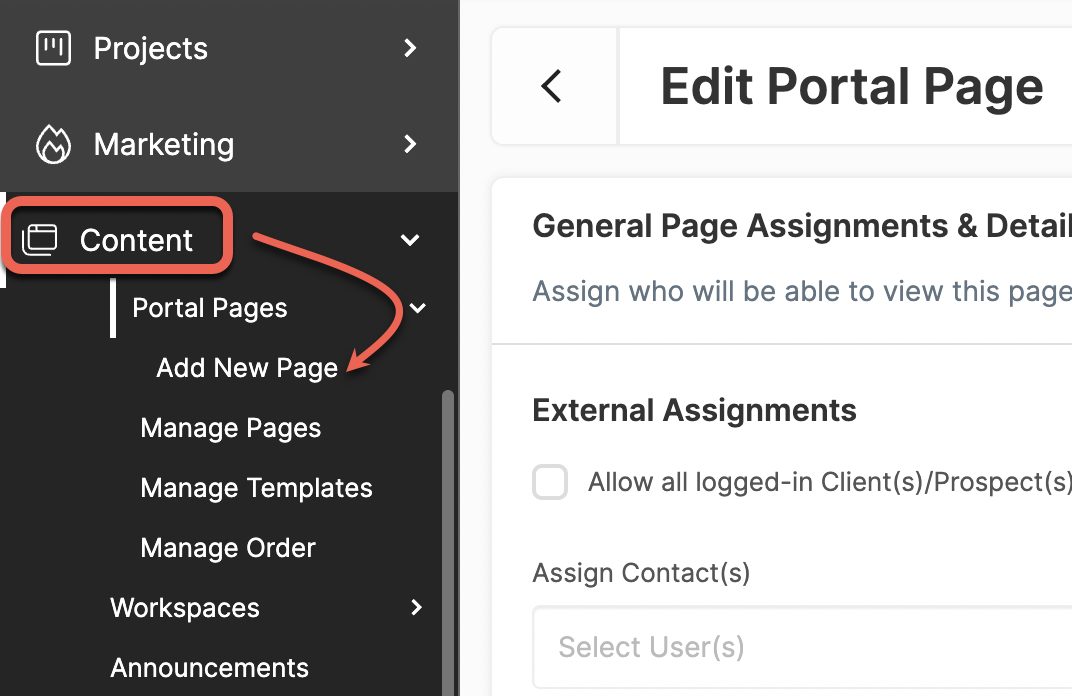Choose Add New Page
This screenshot has width=1072, height=696.
[x=247, y=369]
